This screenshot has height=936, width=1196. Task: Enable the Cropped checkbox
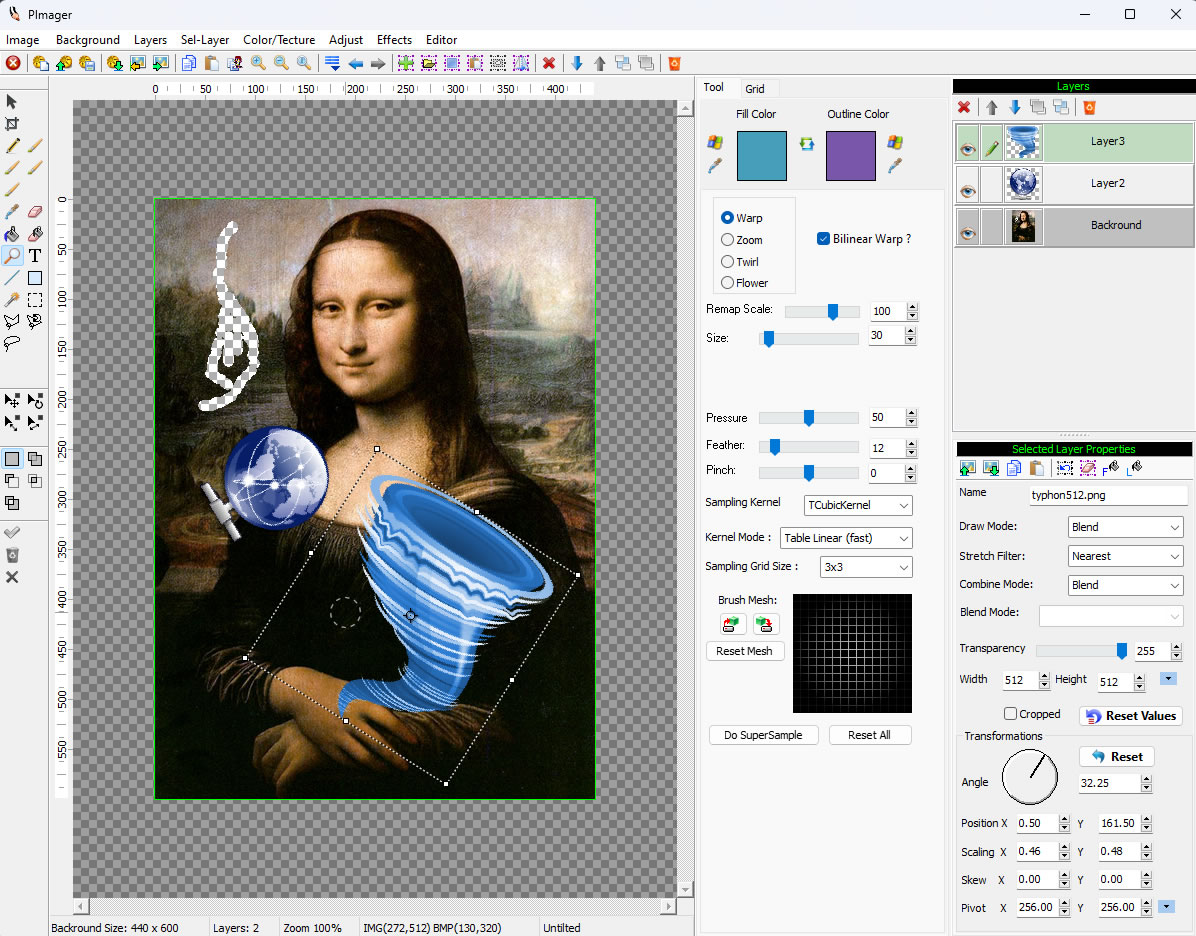[1010, 714]
